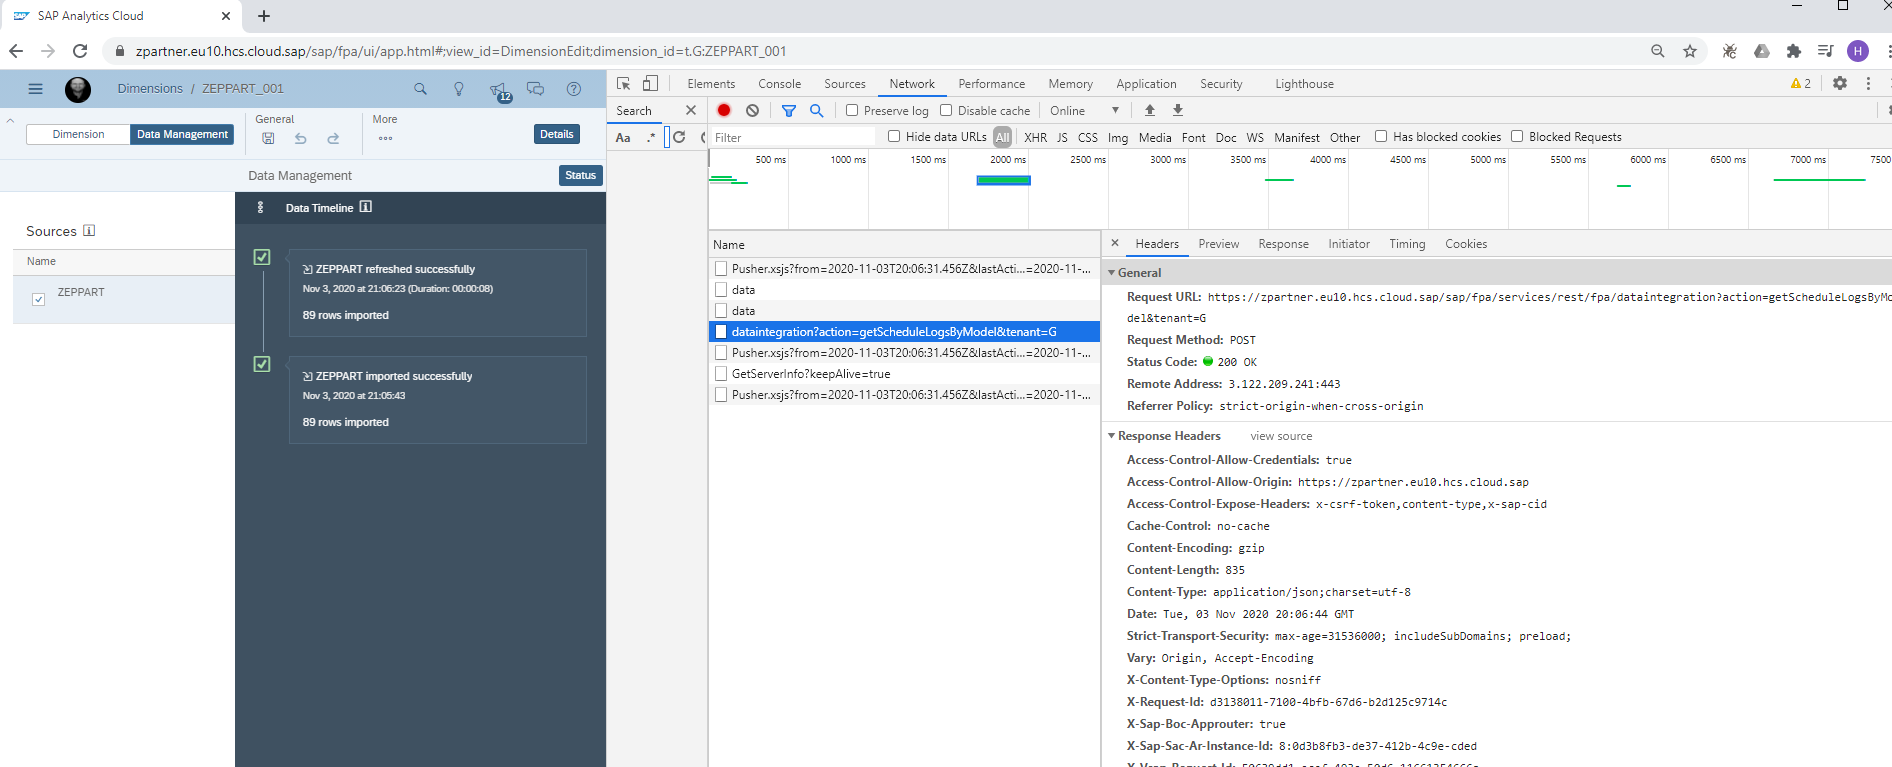Viewport: 1892px width, 767px height.
Task: Check Hide data URLs
Action: (894, 136)
